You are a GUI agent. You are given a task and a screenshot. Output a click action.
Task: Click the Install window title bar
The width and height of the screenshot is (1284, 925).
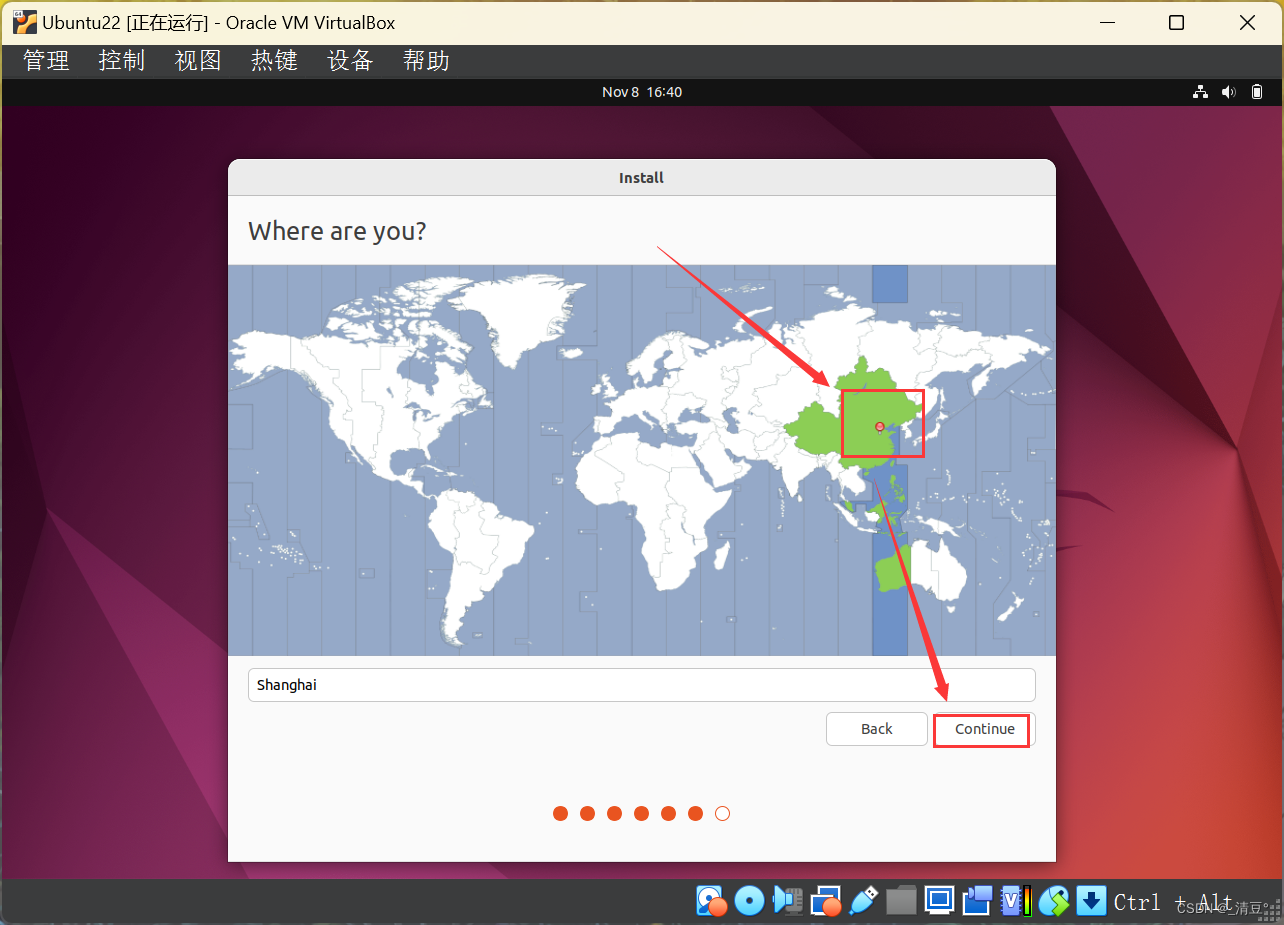click(x=642, y=178)
